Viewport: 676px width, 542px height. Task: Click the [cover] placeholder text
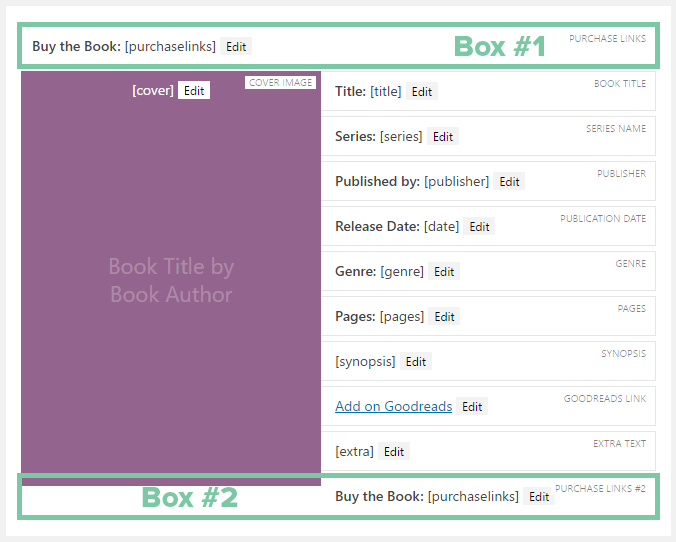point(153,91)
